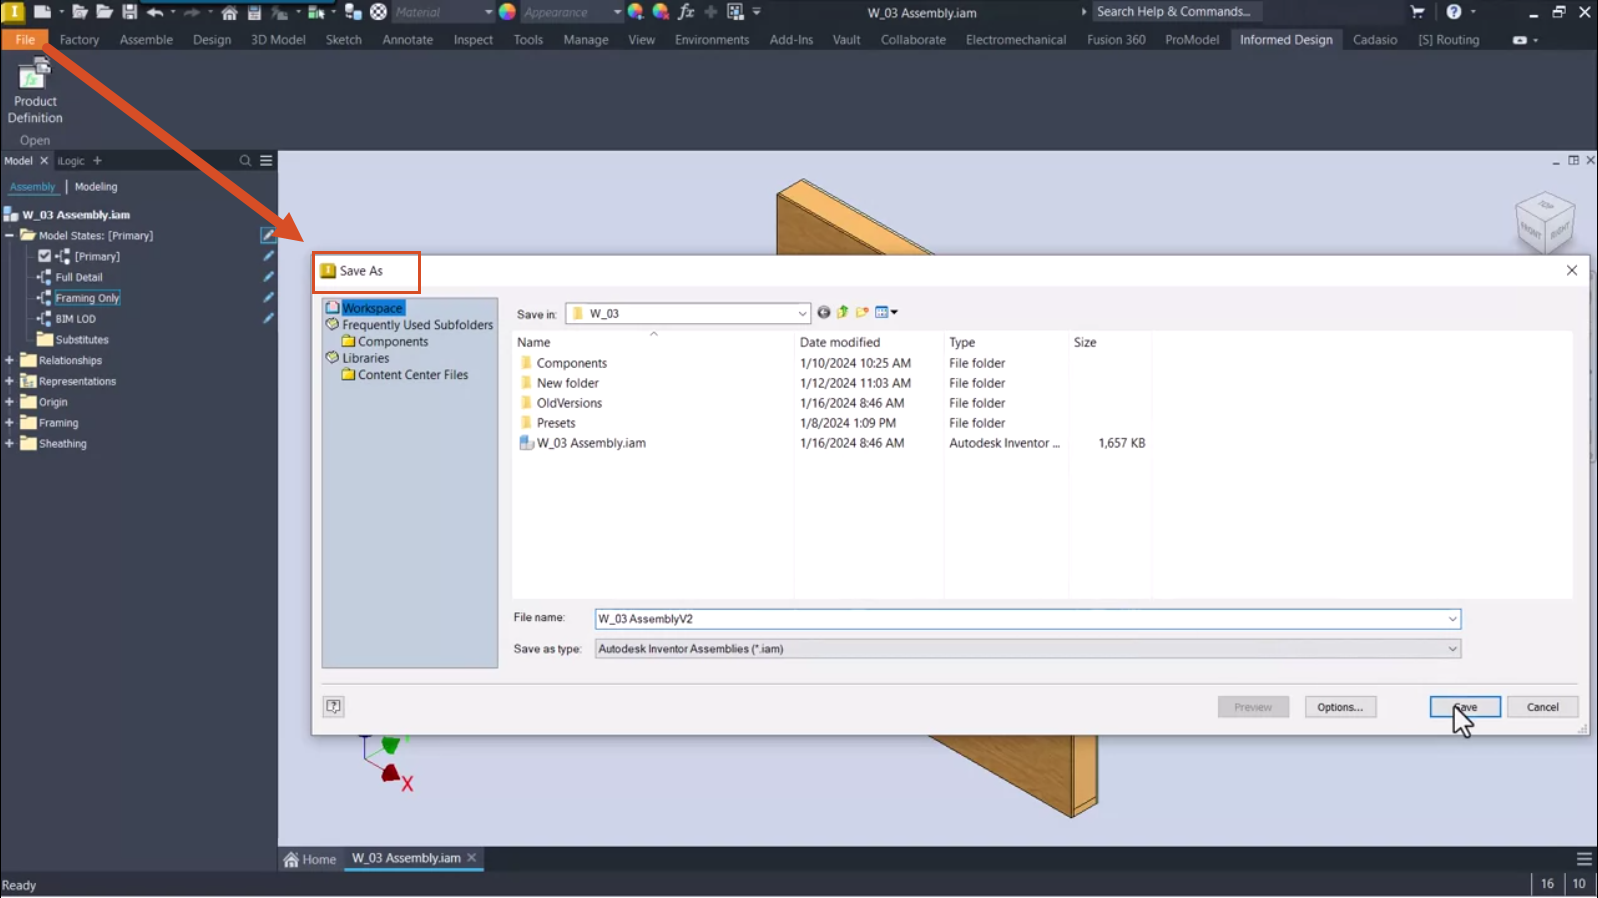Switch to the 3D Model ribbon tab
The height and width of the screenshot is (898, 1598).
pyautogui.click(x=278, y=40)
